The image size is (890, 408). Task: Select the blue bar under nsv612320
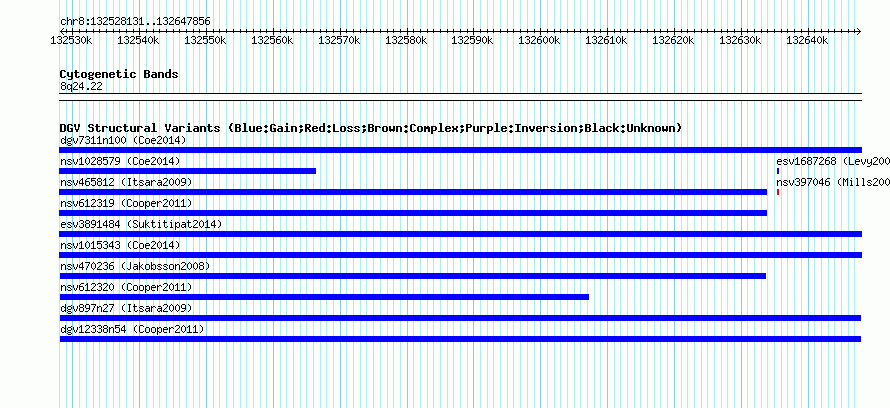[x=324, y=297]
